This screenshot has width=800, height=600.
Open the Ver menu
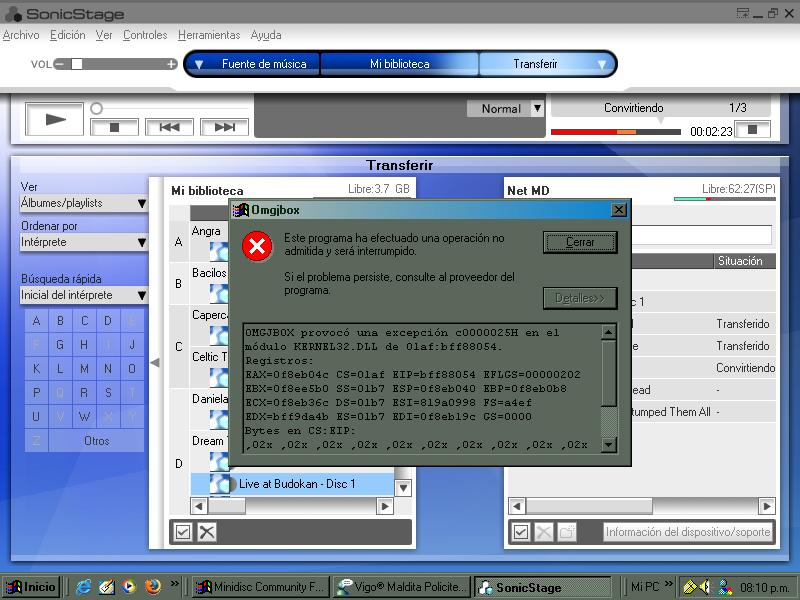104,35
